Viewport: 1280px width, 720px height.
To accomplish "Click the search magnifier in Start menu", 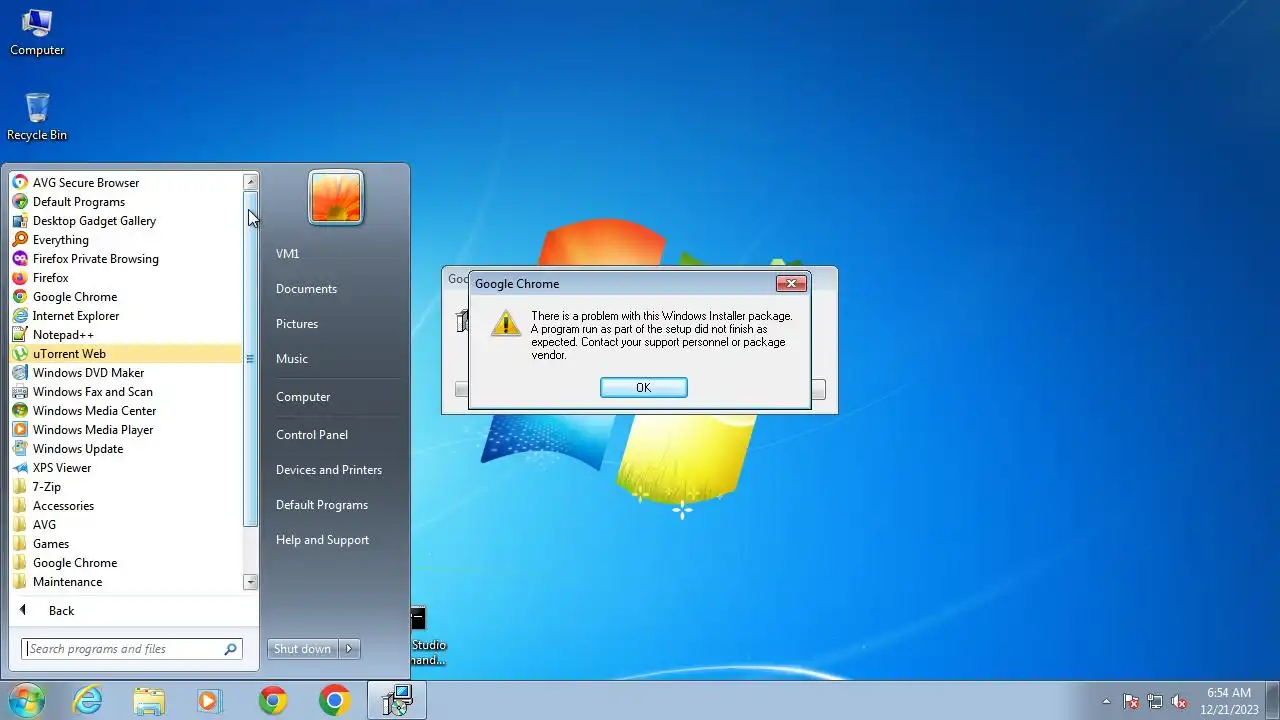I will 231,649.
